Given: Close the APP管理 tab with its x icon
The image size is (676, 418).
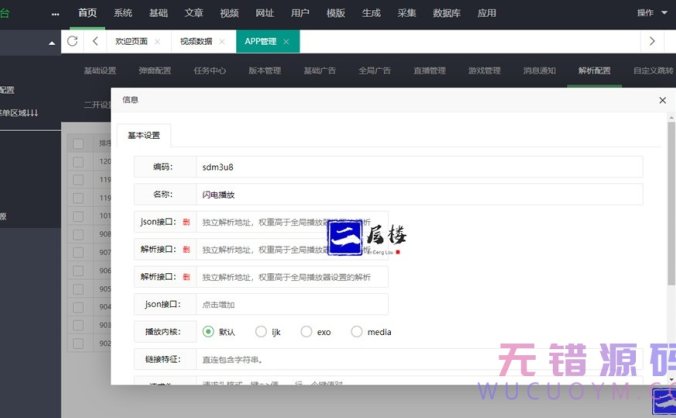Looking at the screenshot, I should [x=286, y=41].
